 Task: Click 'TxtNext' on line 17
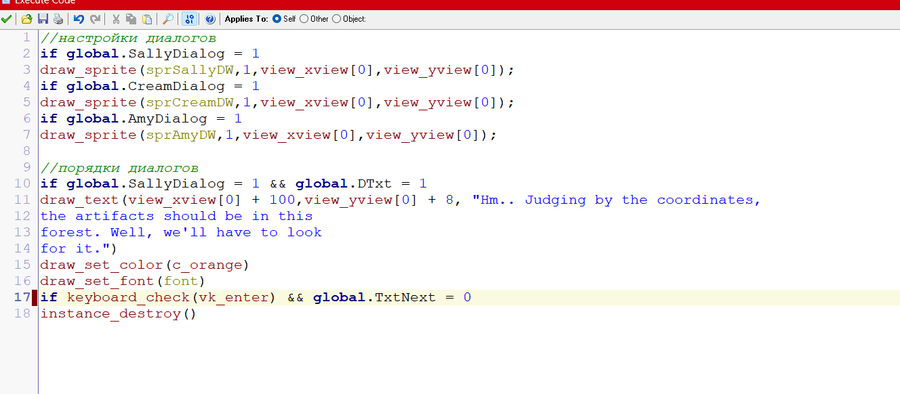406,298
